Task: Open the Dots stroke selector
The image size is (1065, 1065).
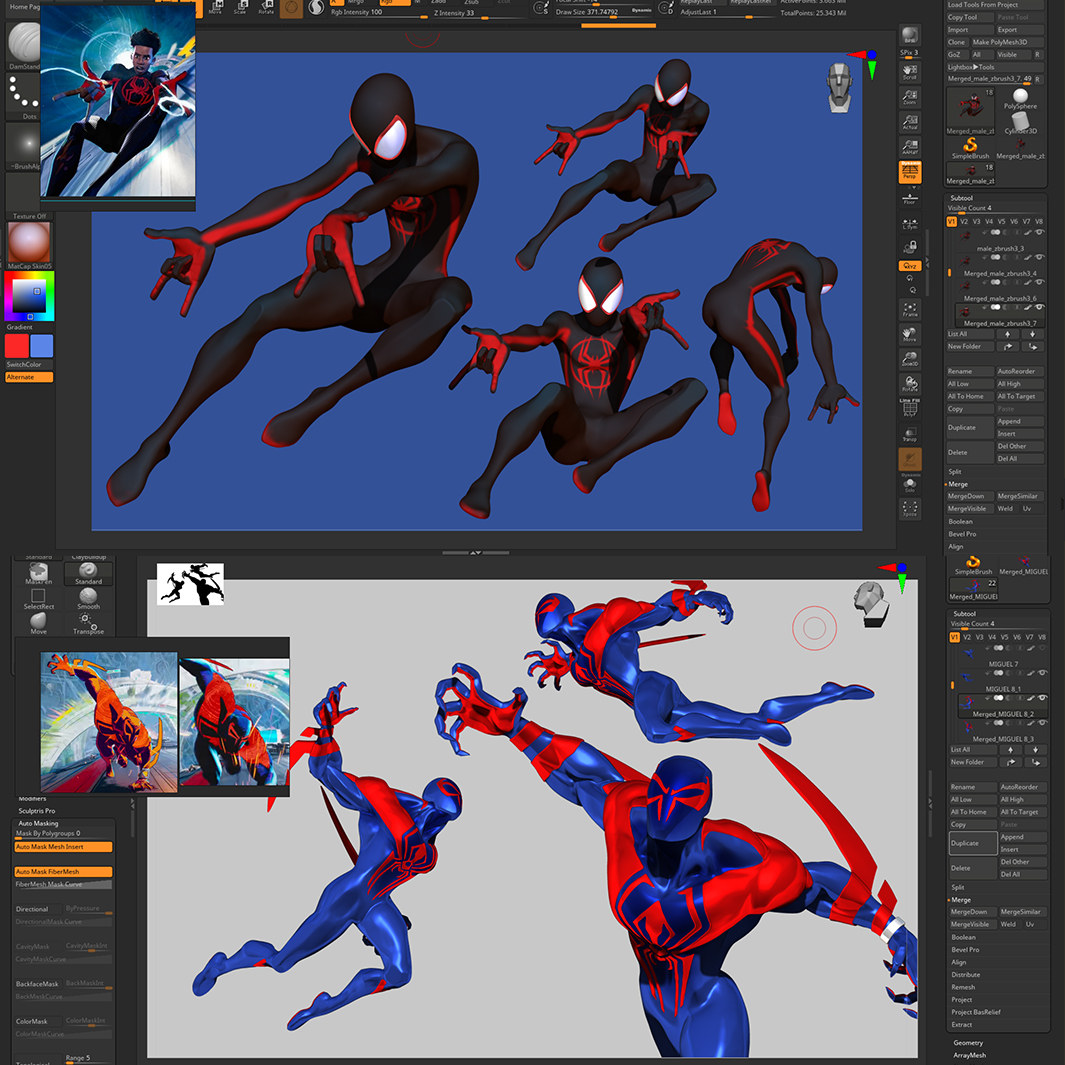Action: pos(23,97)
